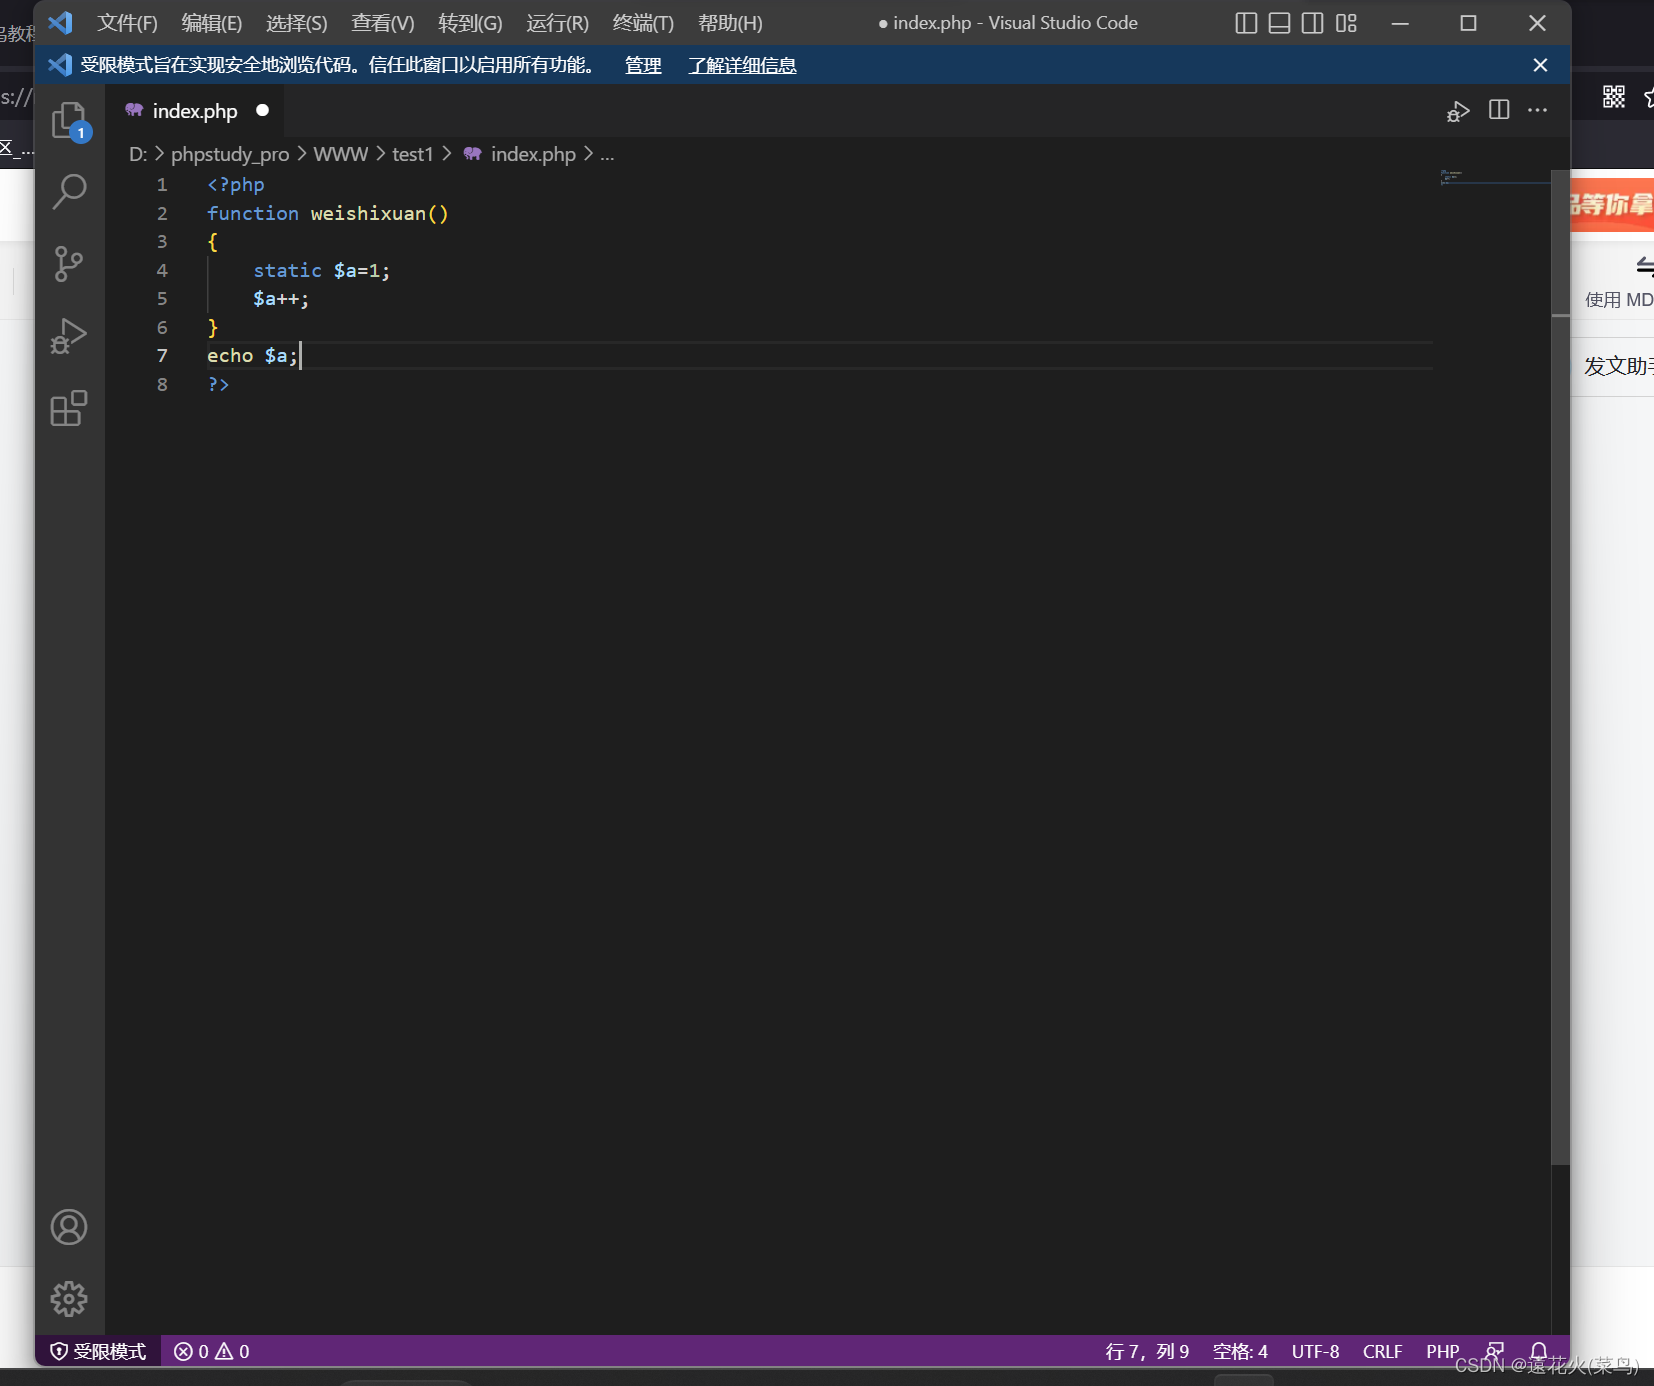This screenshot has height=1386, width=1654.
Task: Click the ?> closing tag on line 8
Action: point(219,384)
